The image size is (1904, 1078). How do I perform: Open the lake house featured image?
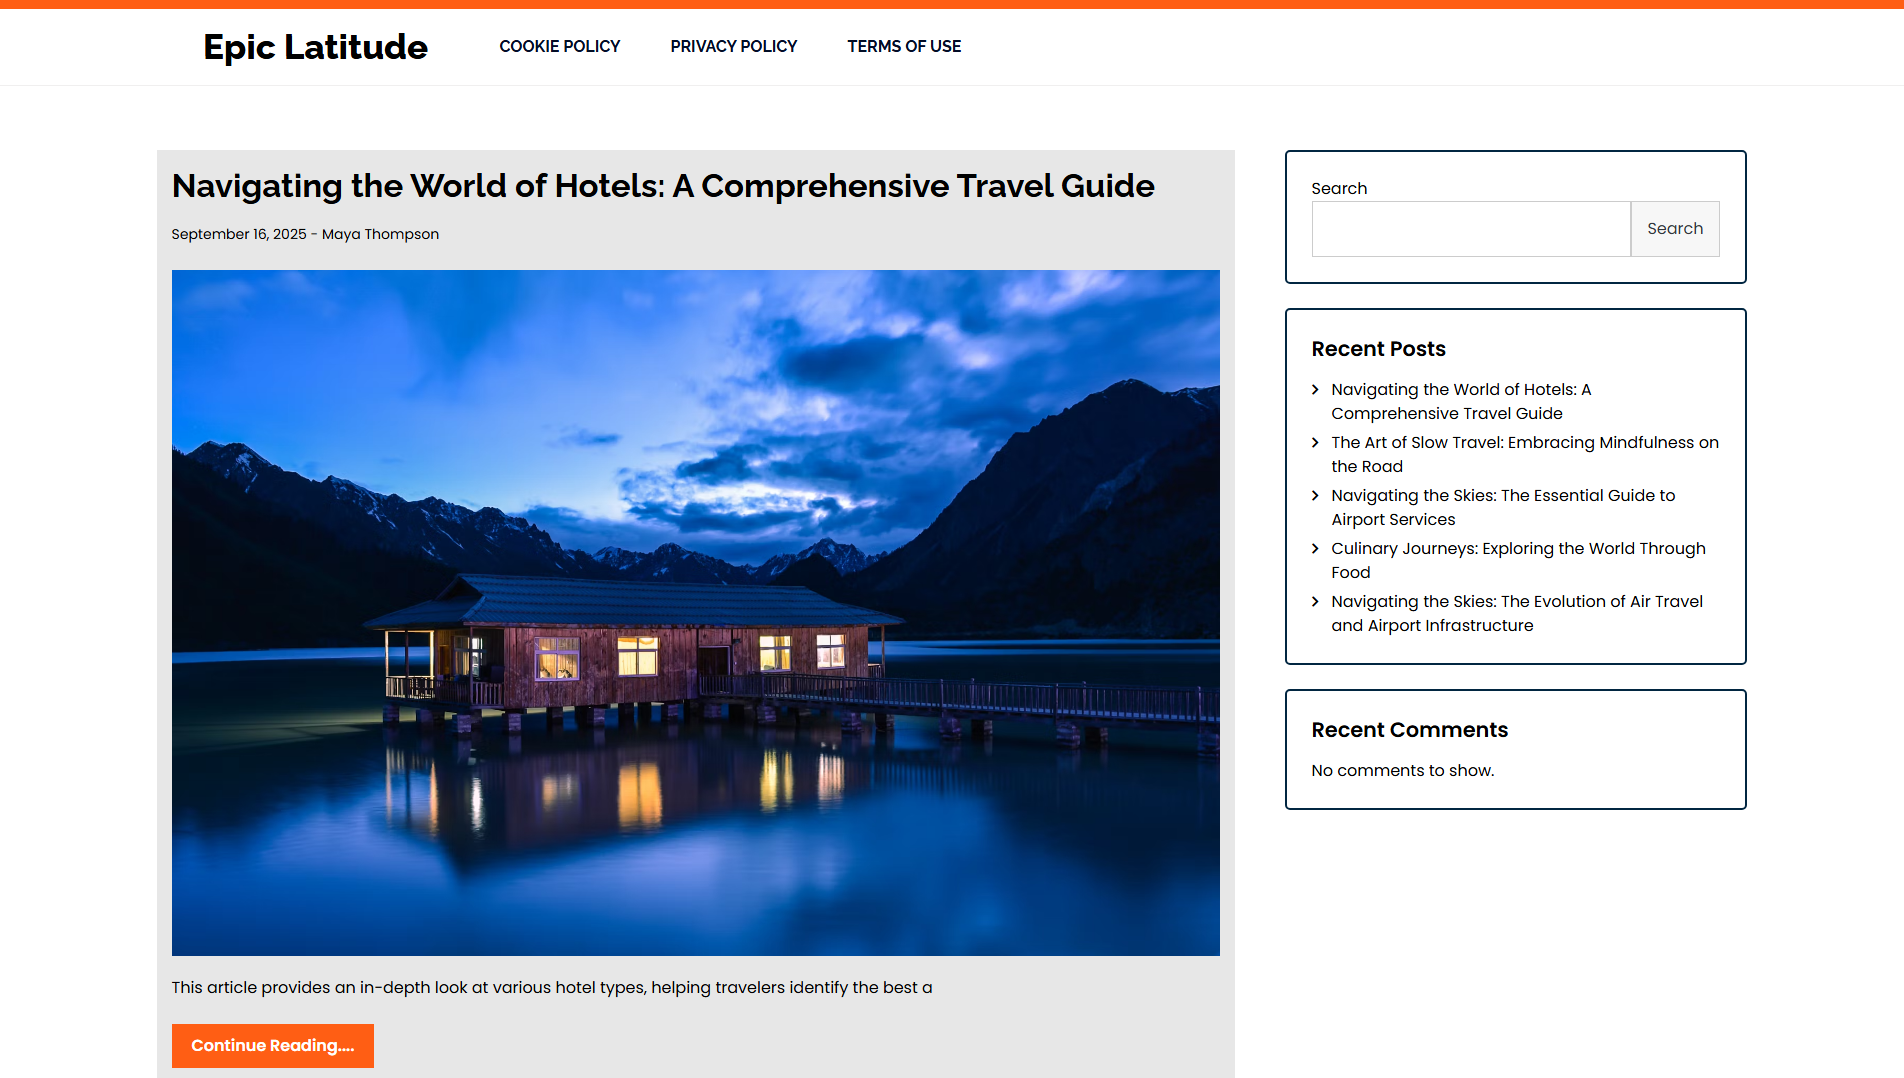coord(696,613)
